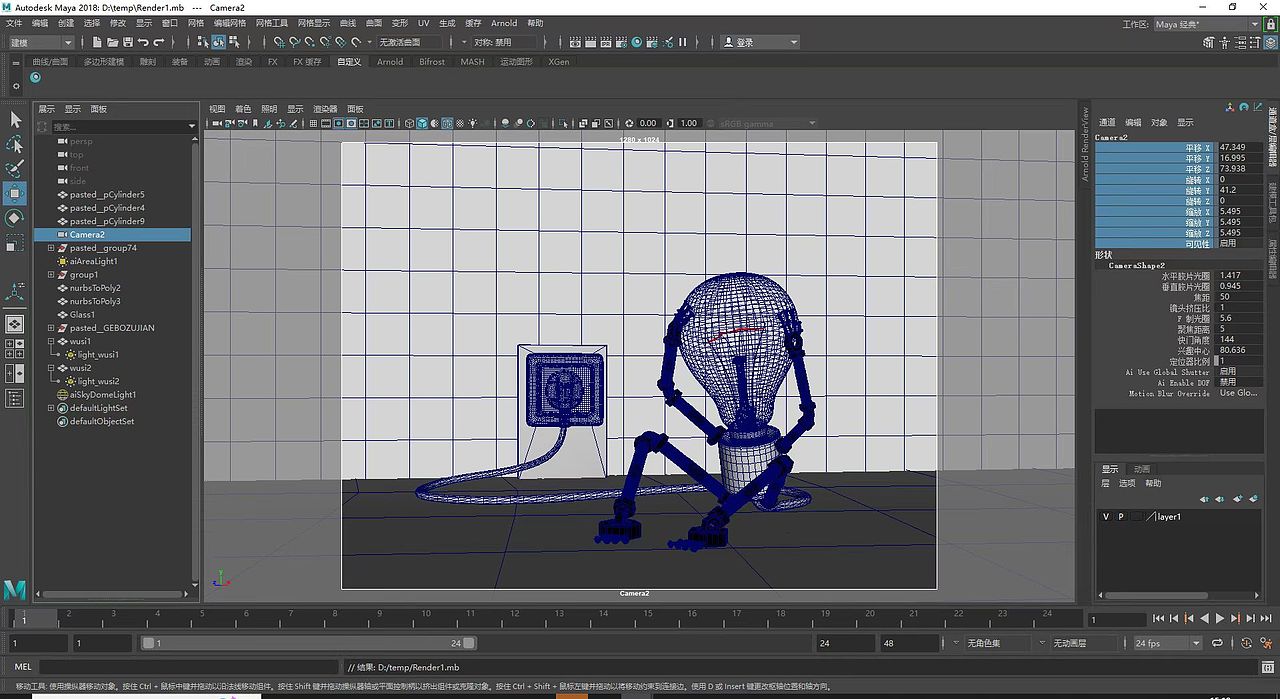Toggle select by hierarchy mode
Screen dimensions: 1280x699
[201, 42]
